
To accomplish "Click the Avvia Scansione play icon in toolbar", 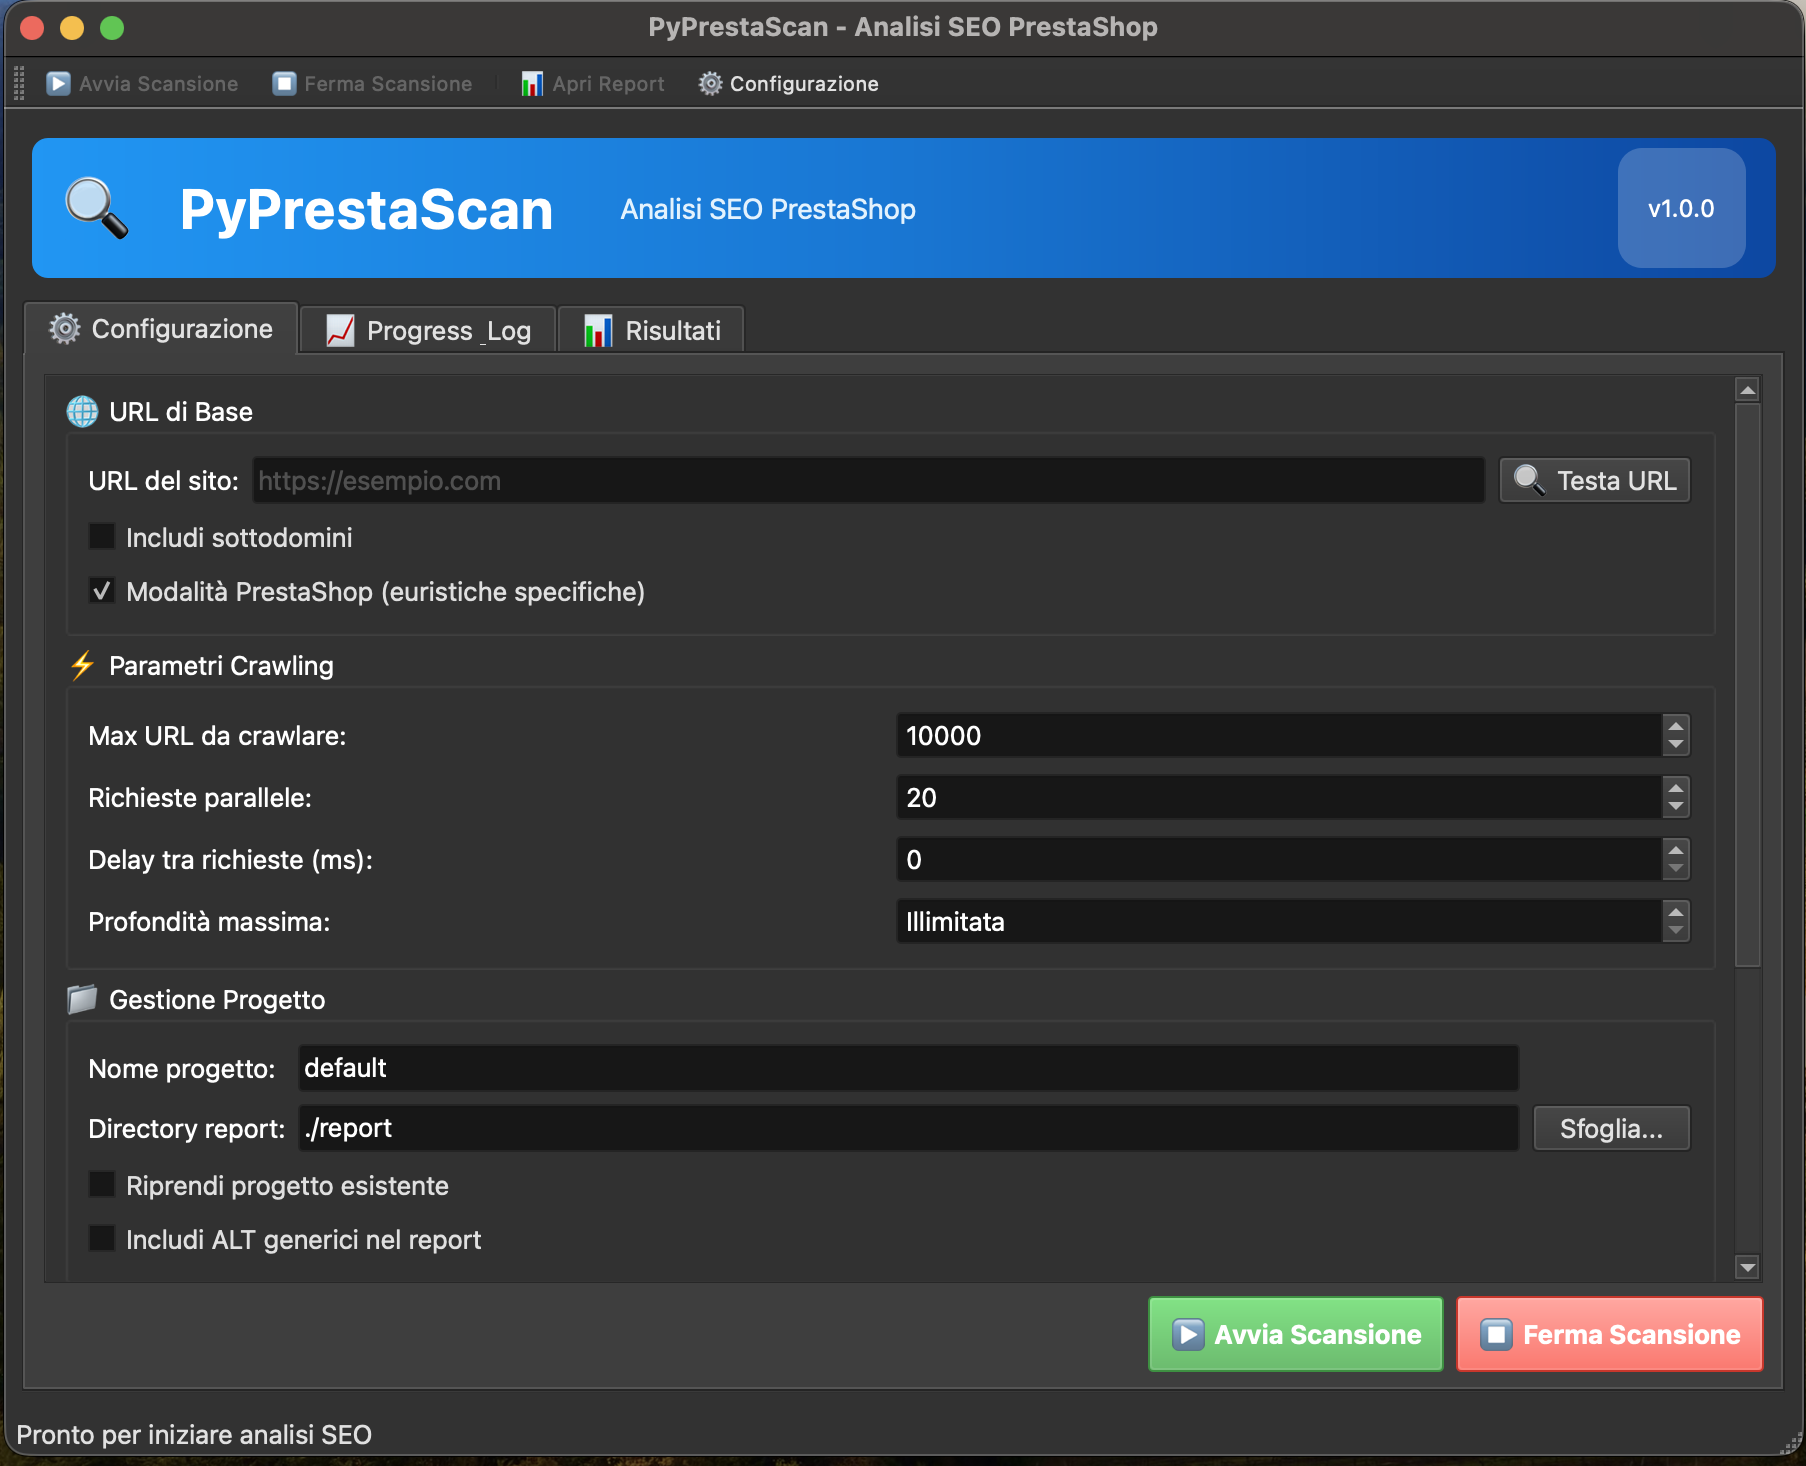I will pyautogui.click(x=58, y=83).
